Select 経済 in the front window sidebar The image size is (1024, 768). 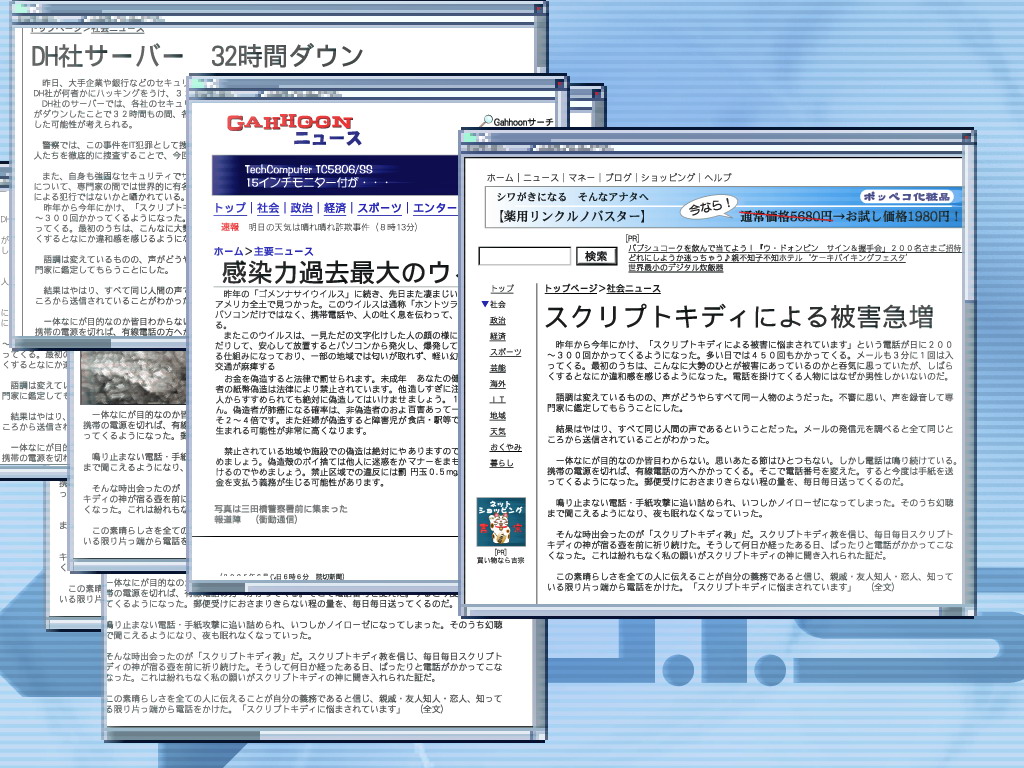click(x=498, y=336)
